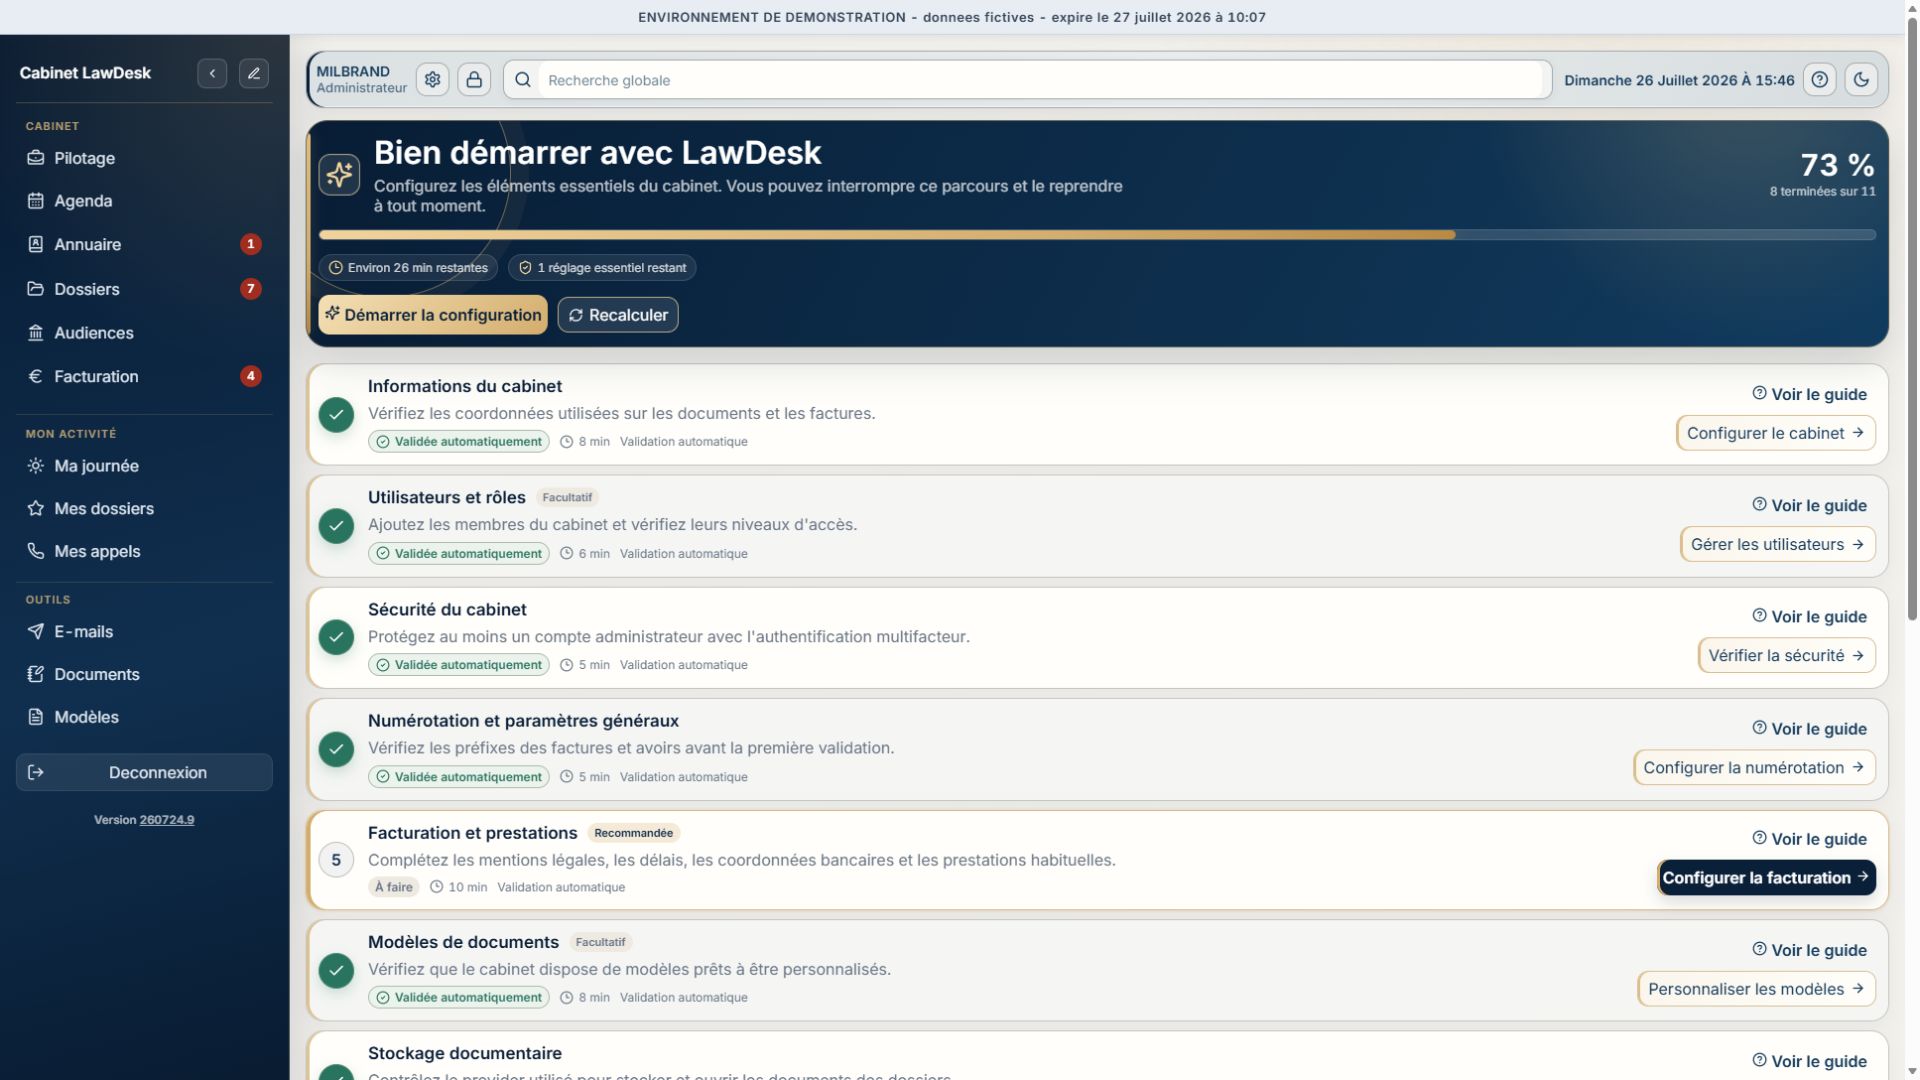Click checkmark icon of Informations du cabinet
1920x1080 pixels.
pos(336,415)
